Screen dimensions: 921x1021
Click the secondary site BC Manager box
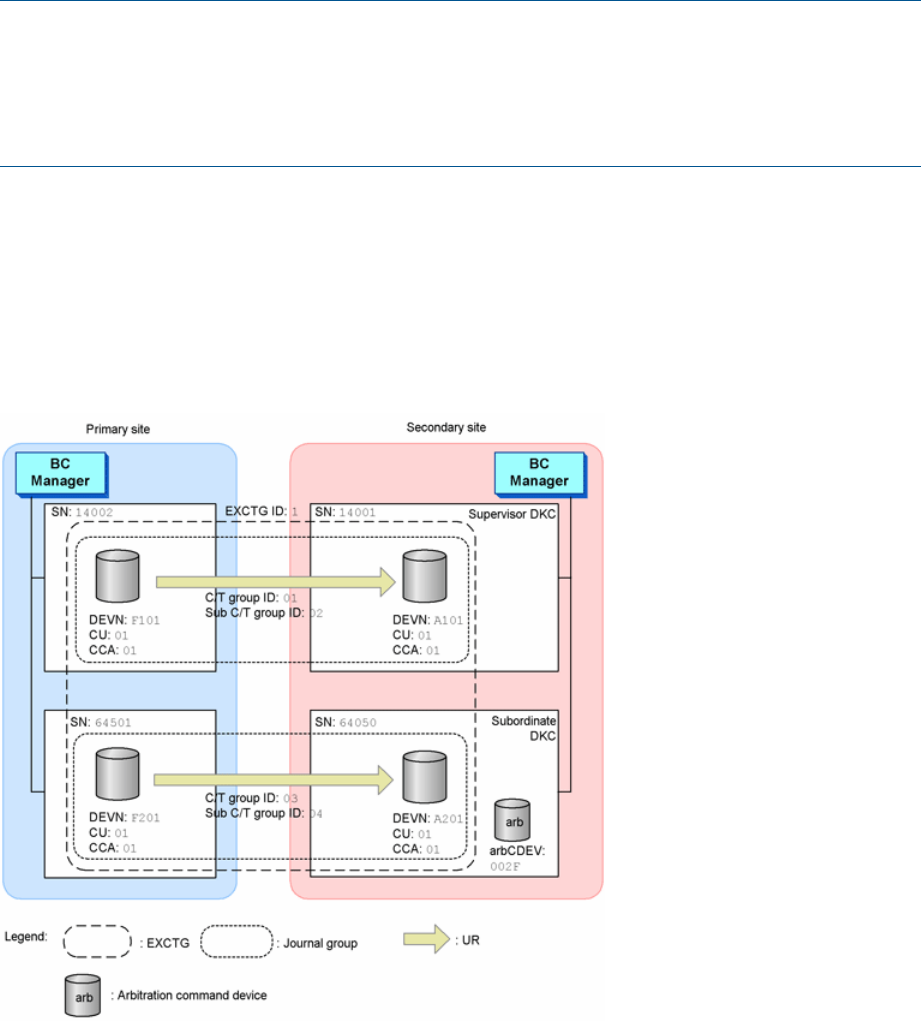[540, 474]
